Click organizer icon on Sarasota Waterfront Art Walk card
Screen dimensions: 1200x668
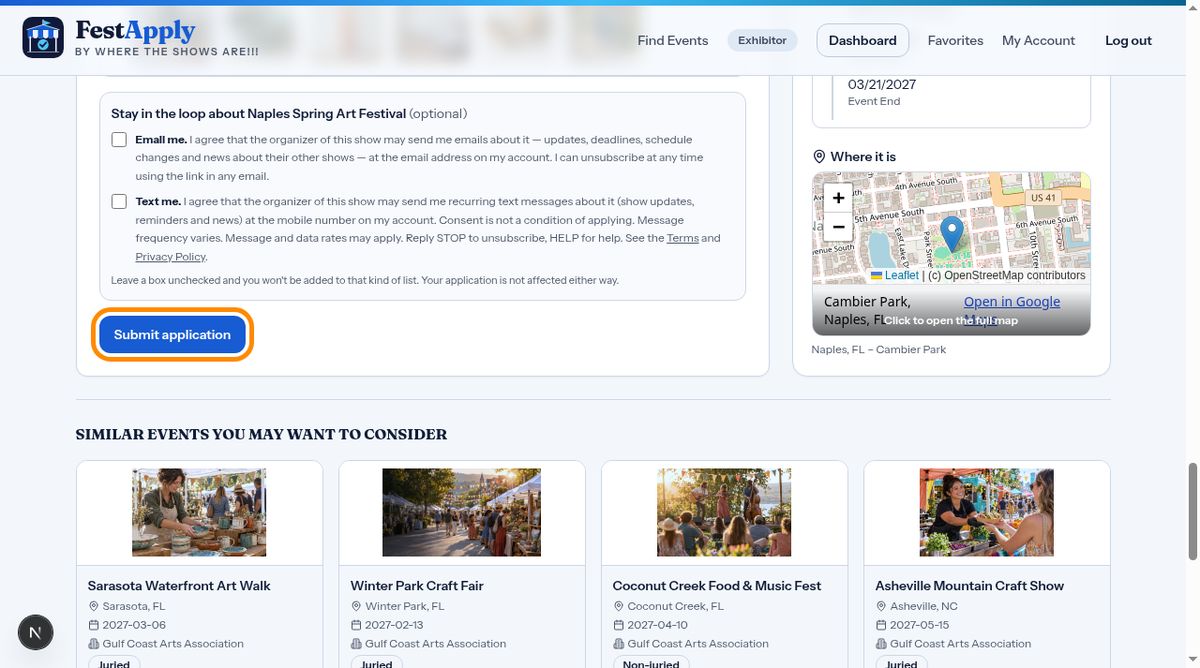click(x=94, y=644)
